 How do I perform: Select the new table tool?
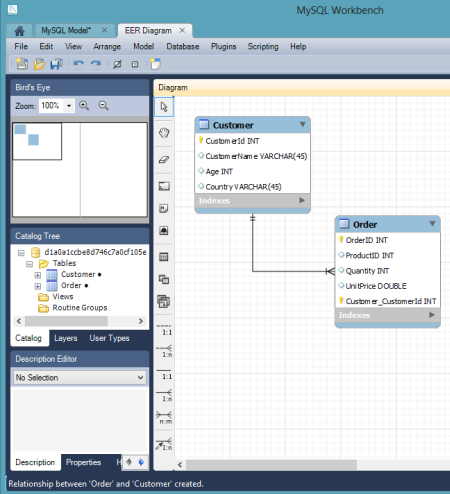[x=164, y=257]
